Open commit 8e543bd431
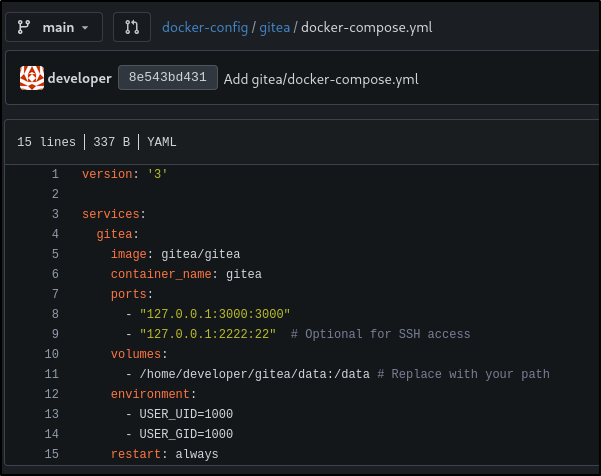The width and height of the screenshot is (601, 476). tap(168, 77)
